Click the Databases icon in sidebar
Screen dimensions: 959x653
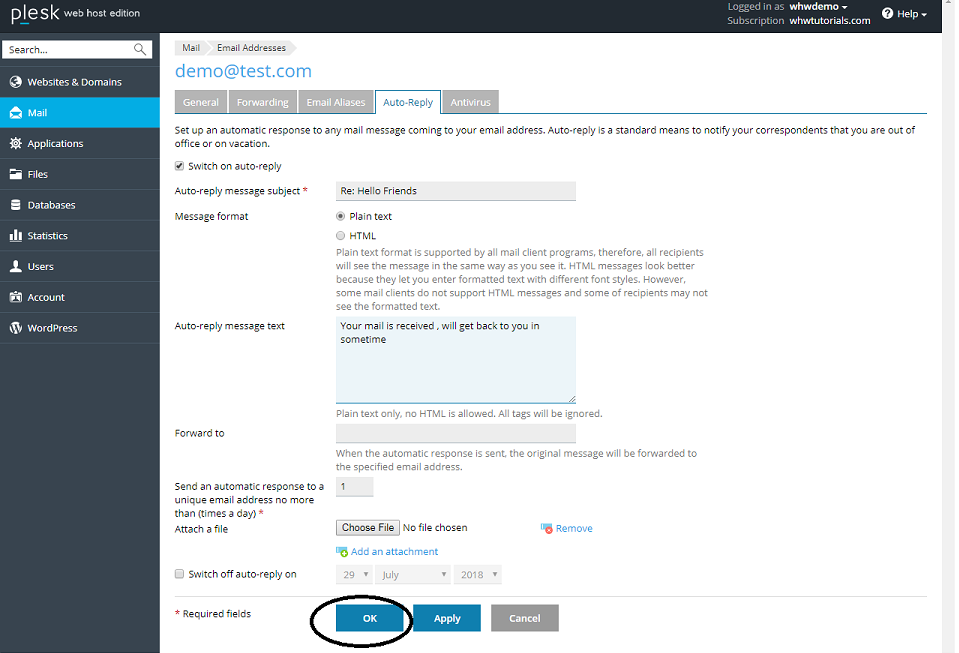click(16, 205)
